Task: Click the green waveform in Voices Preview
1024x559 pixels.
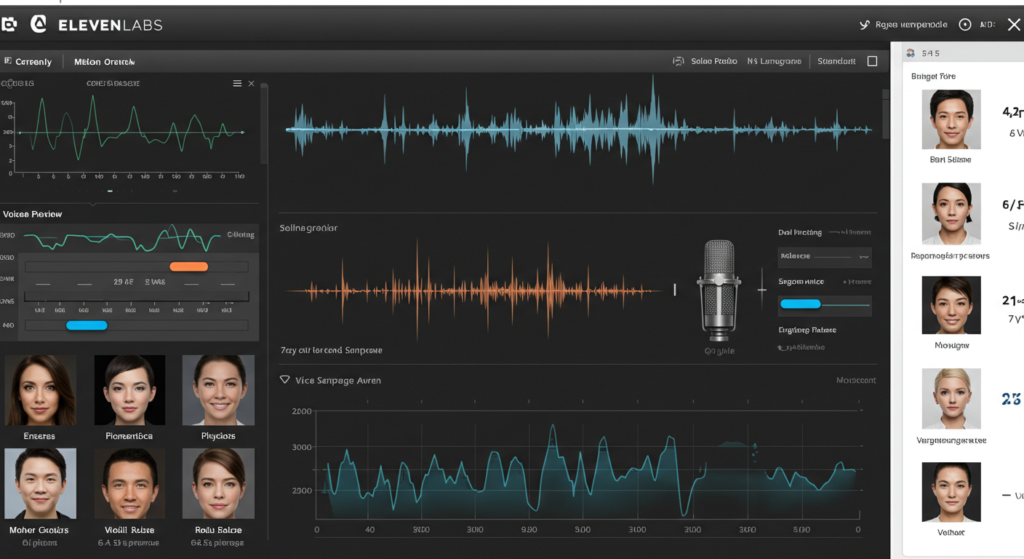Action: [122, 238]
